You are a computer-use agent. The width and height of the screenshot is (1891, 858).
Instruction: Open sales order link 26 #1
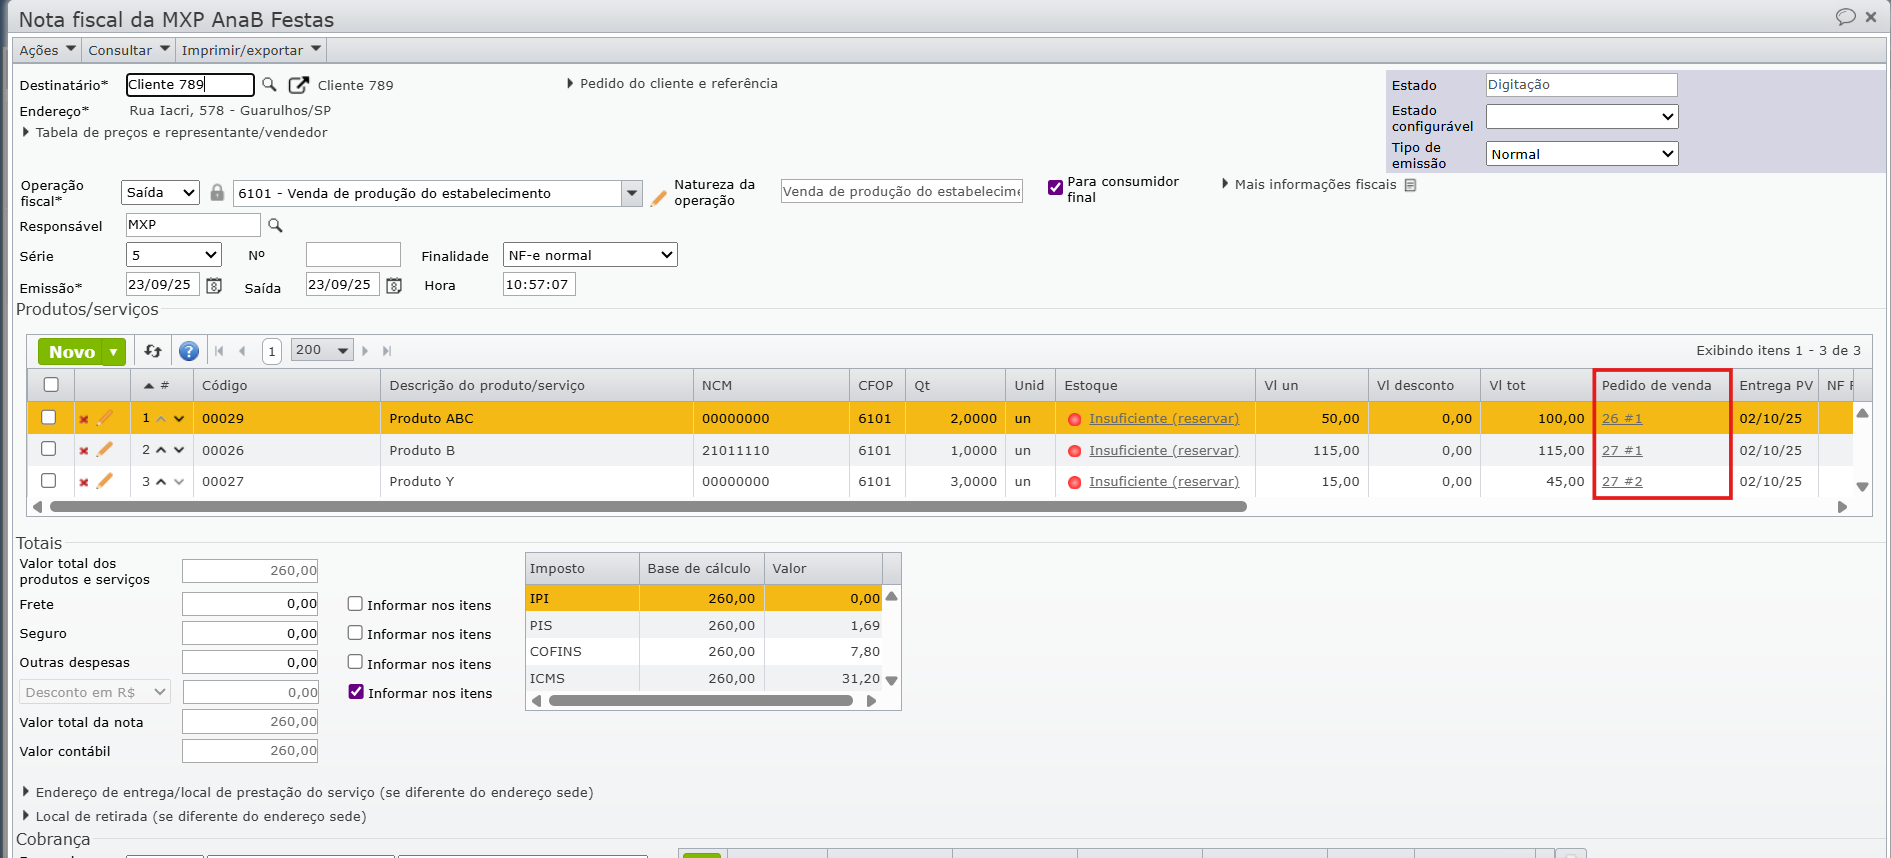pyautogui.click(x=1621, y=419)
